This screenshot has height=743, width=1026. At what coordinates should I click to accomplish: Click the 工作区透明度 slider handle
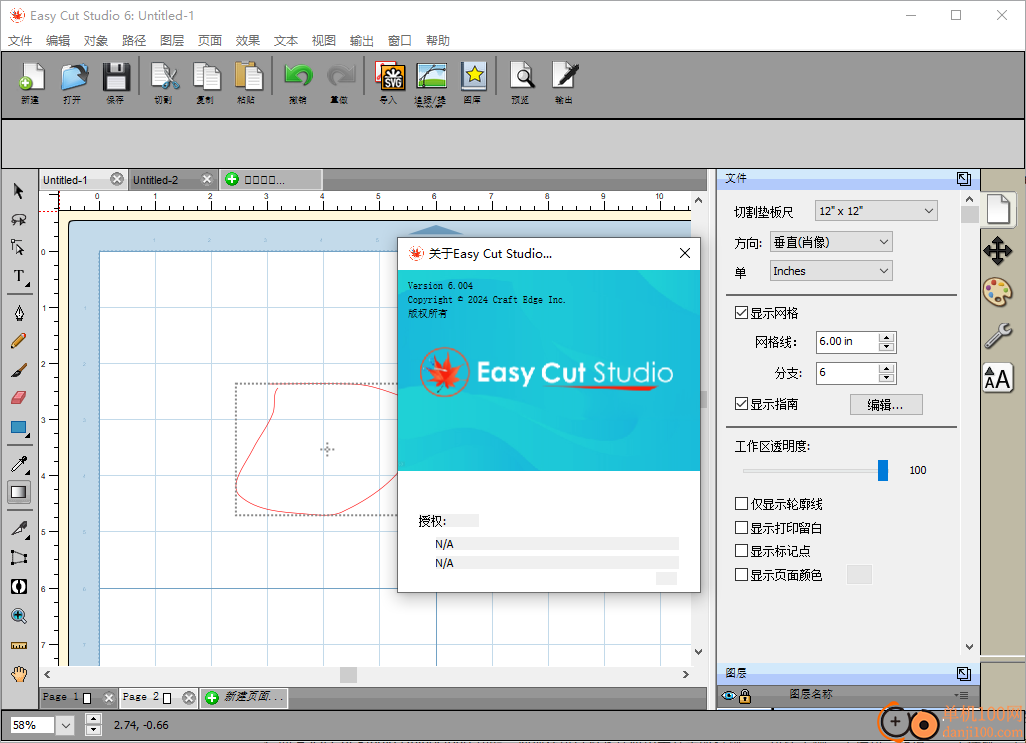point(883,470)
